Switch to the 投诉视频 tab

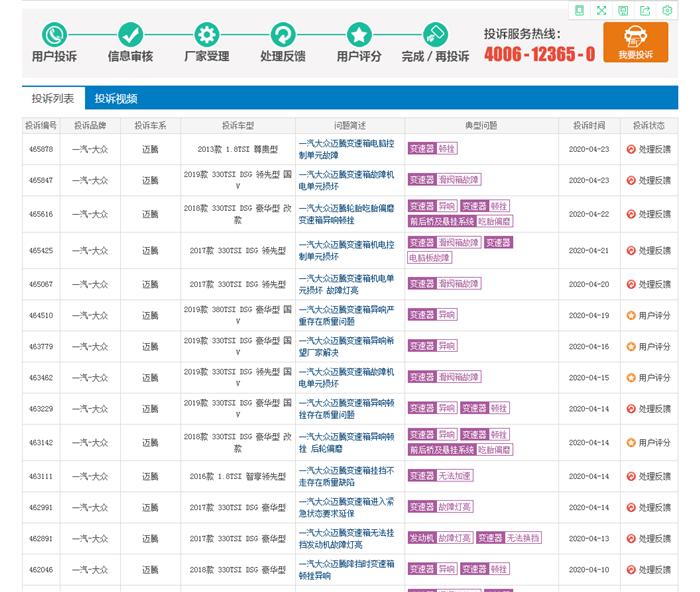[x=116, y=98]
